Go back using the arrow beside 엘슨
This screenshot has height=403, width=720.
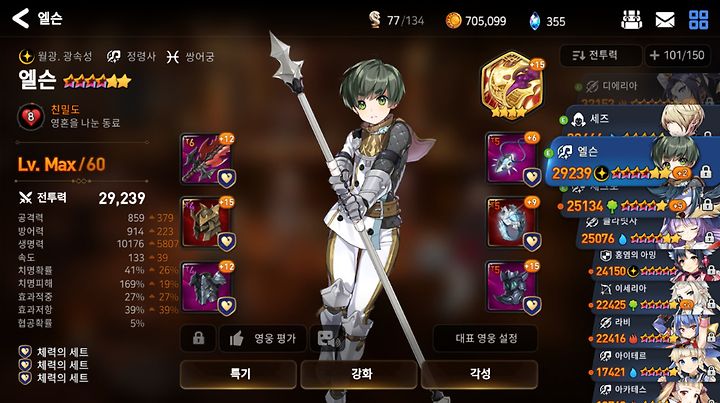[x=21, y=18]
